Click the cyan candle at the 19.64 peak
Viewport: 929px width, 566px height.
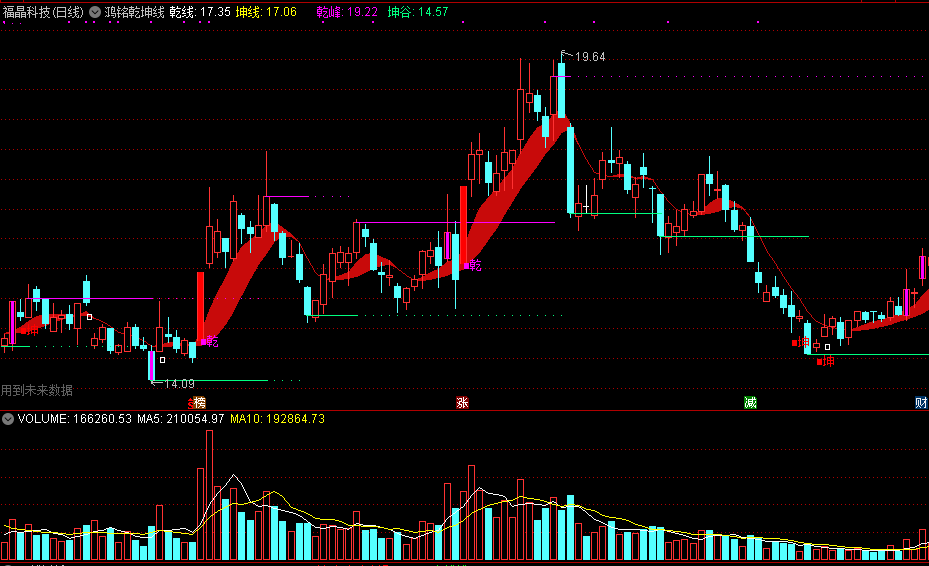[561, 89]
